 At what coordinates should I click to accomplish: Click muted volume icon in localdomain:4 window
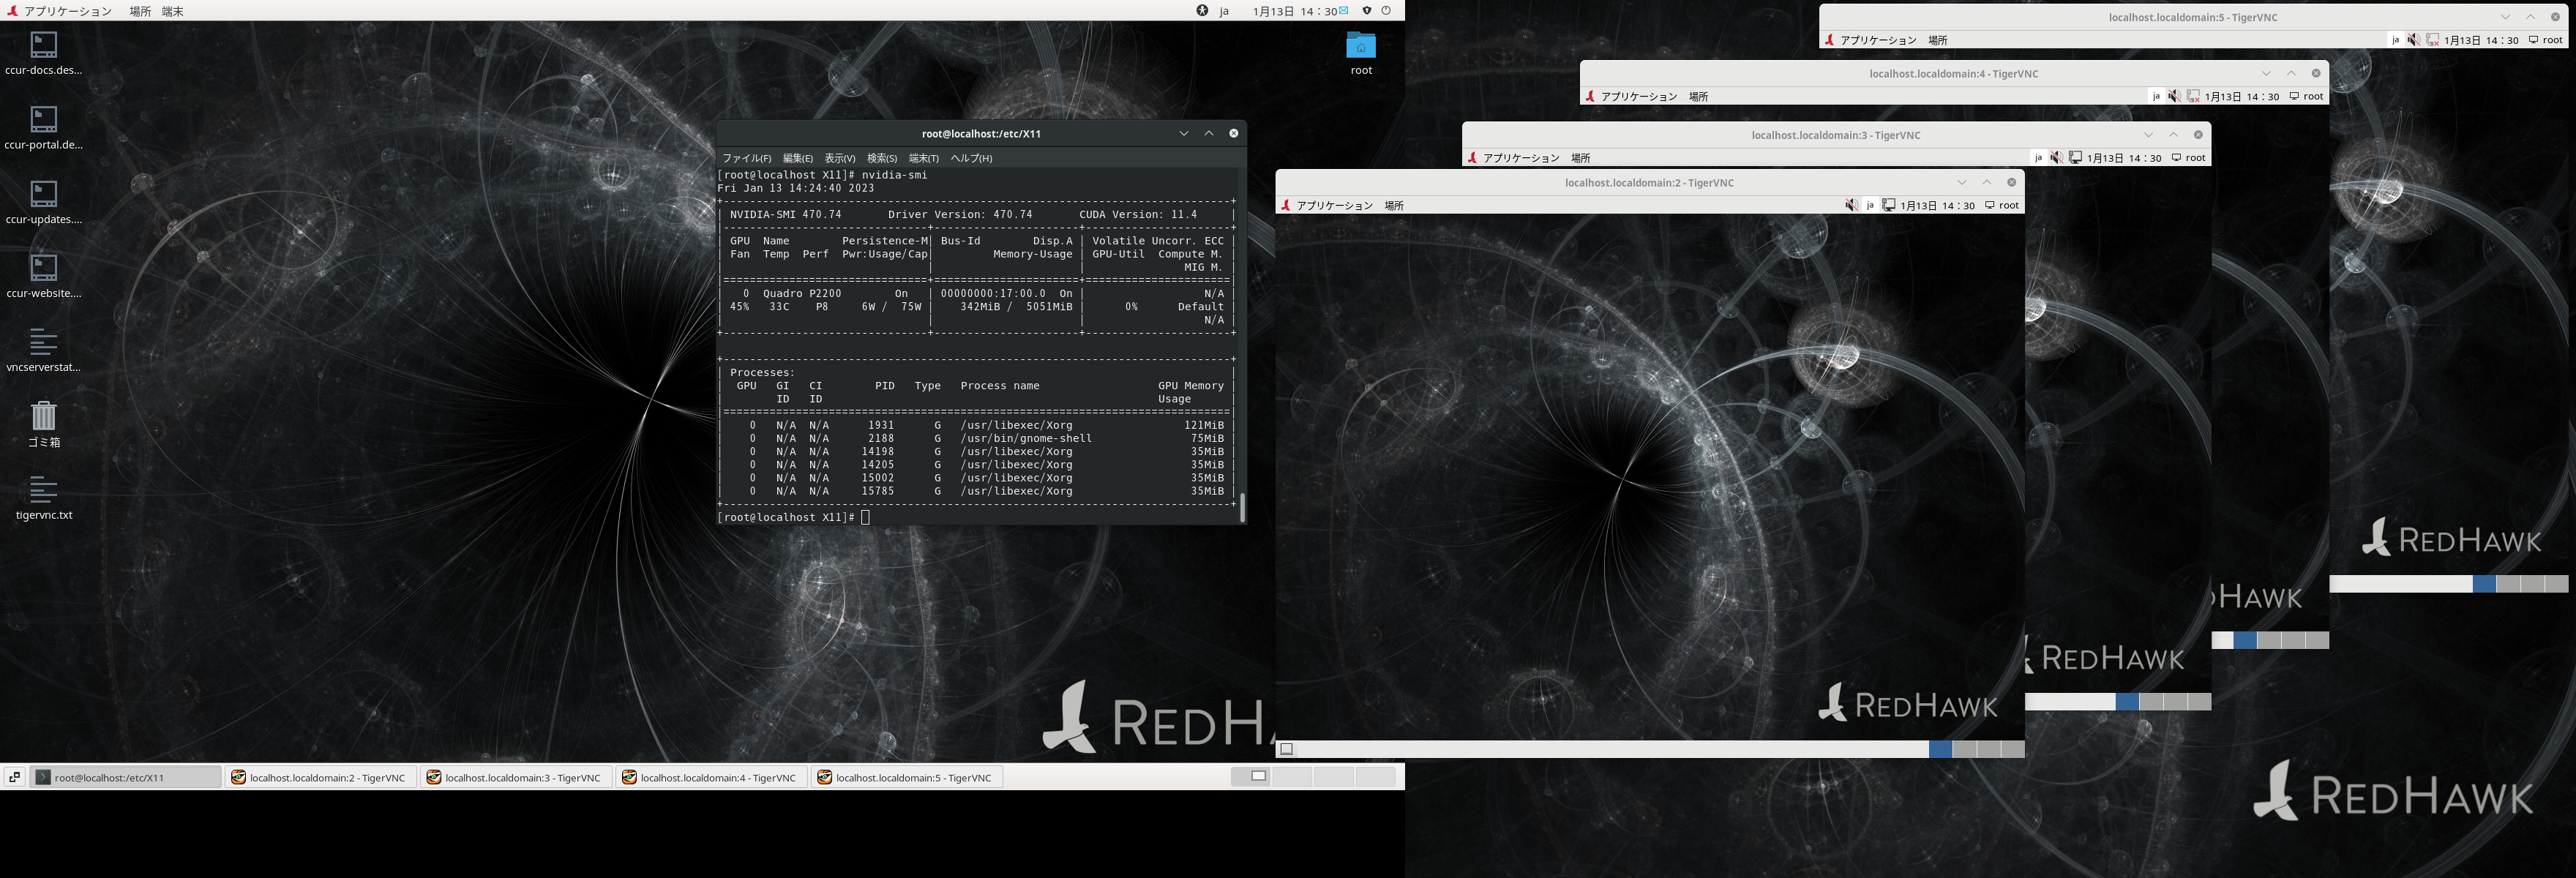pyautogui.click(x=2174, y=97)
